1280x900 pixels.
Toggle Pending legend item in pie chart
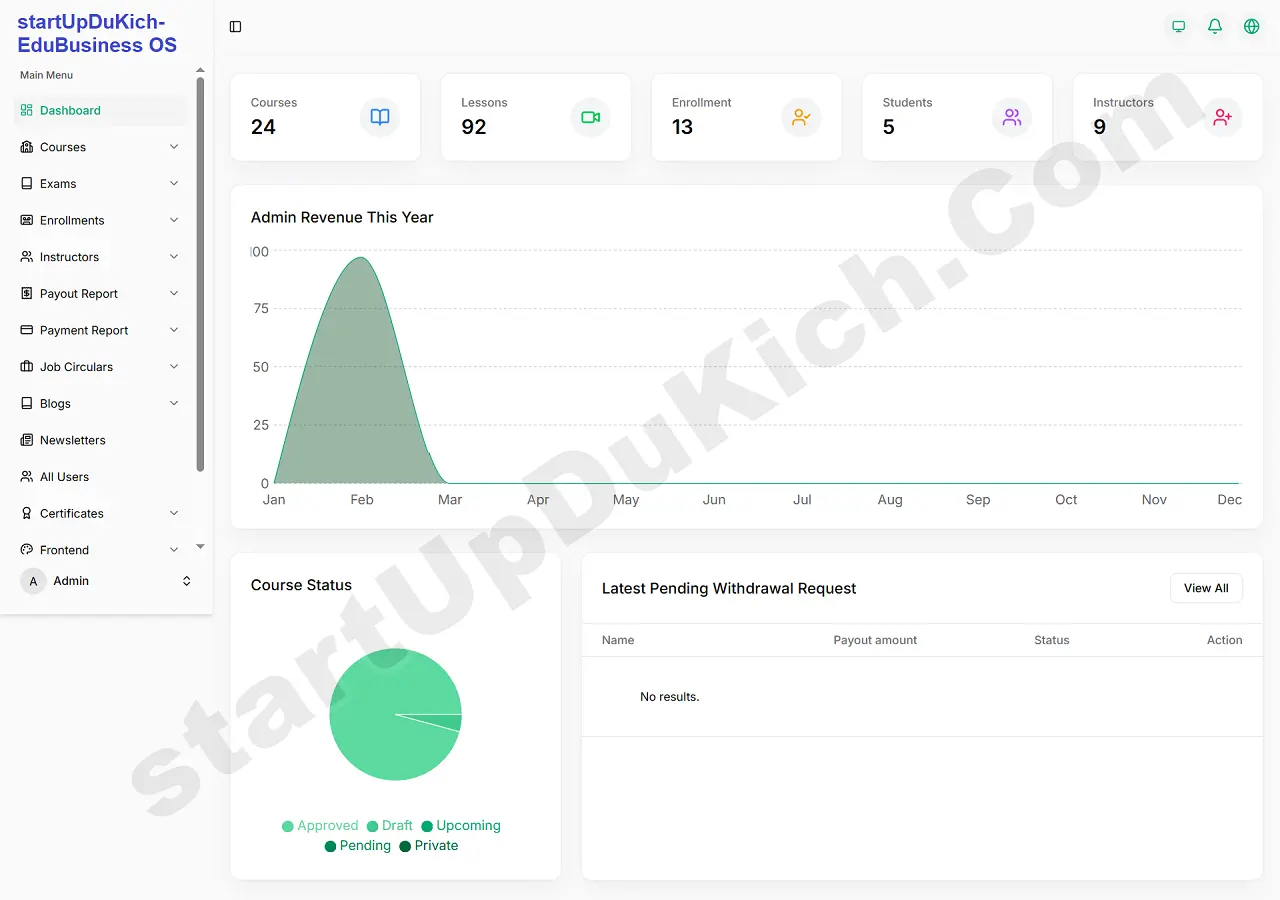point(358,846)
